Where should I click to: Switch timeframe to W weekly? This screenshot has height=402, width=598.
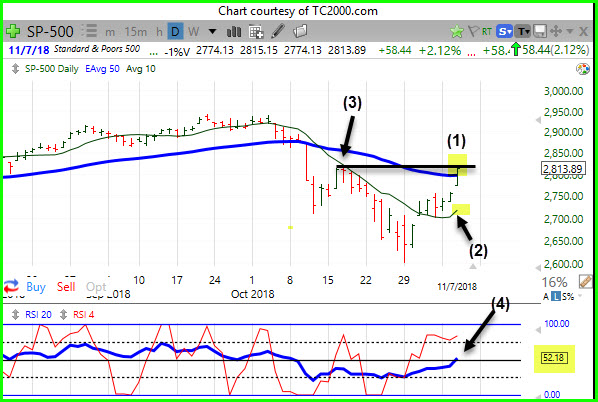click(193, 32)
